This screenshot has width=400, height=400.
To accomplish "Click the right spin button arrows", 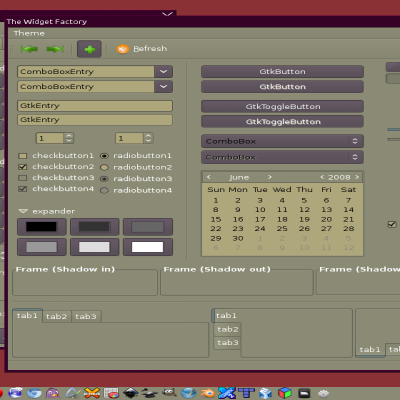I will 148,138.
